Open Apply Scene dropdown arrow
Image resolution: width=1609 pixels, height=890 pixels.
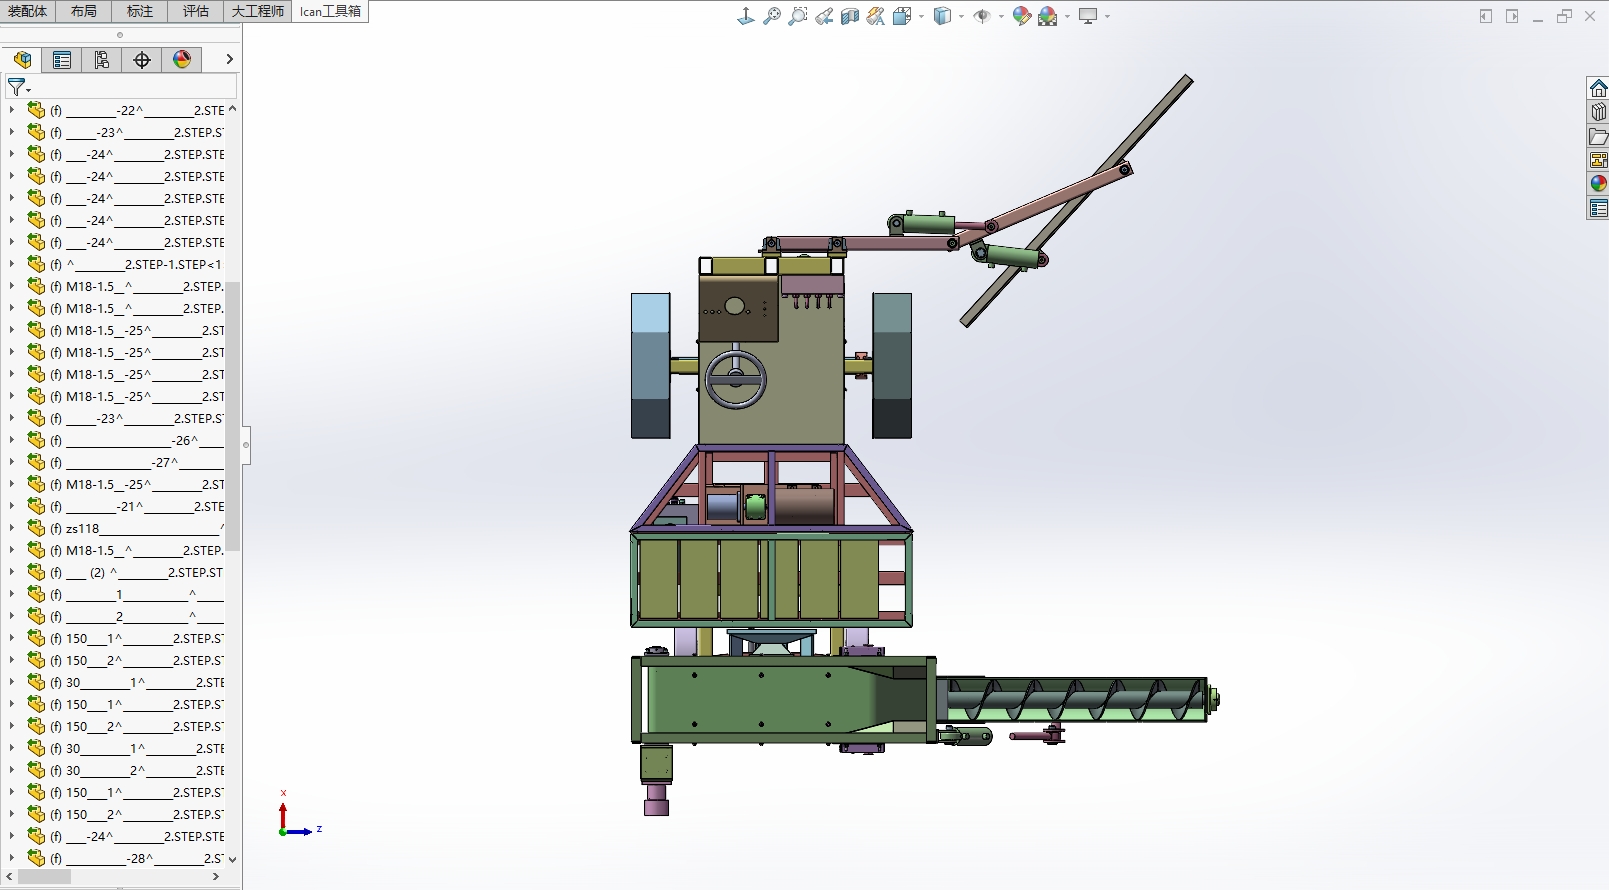coord(1067,16)
